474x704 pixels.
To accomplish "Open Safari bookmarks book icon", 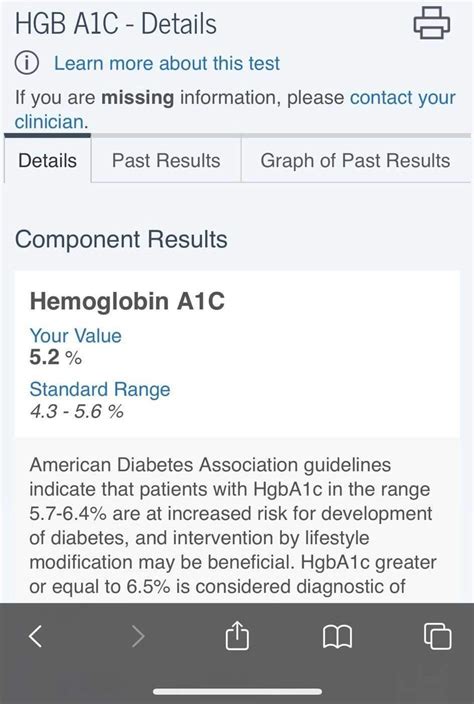I will [338, 637].
